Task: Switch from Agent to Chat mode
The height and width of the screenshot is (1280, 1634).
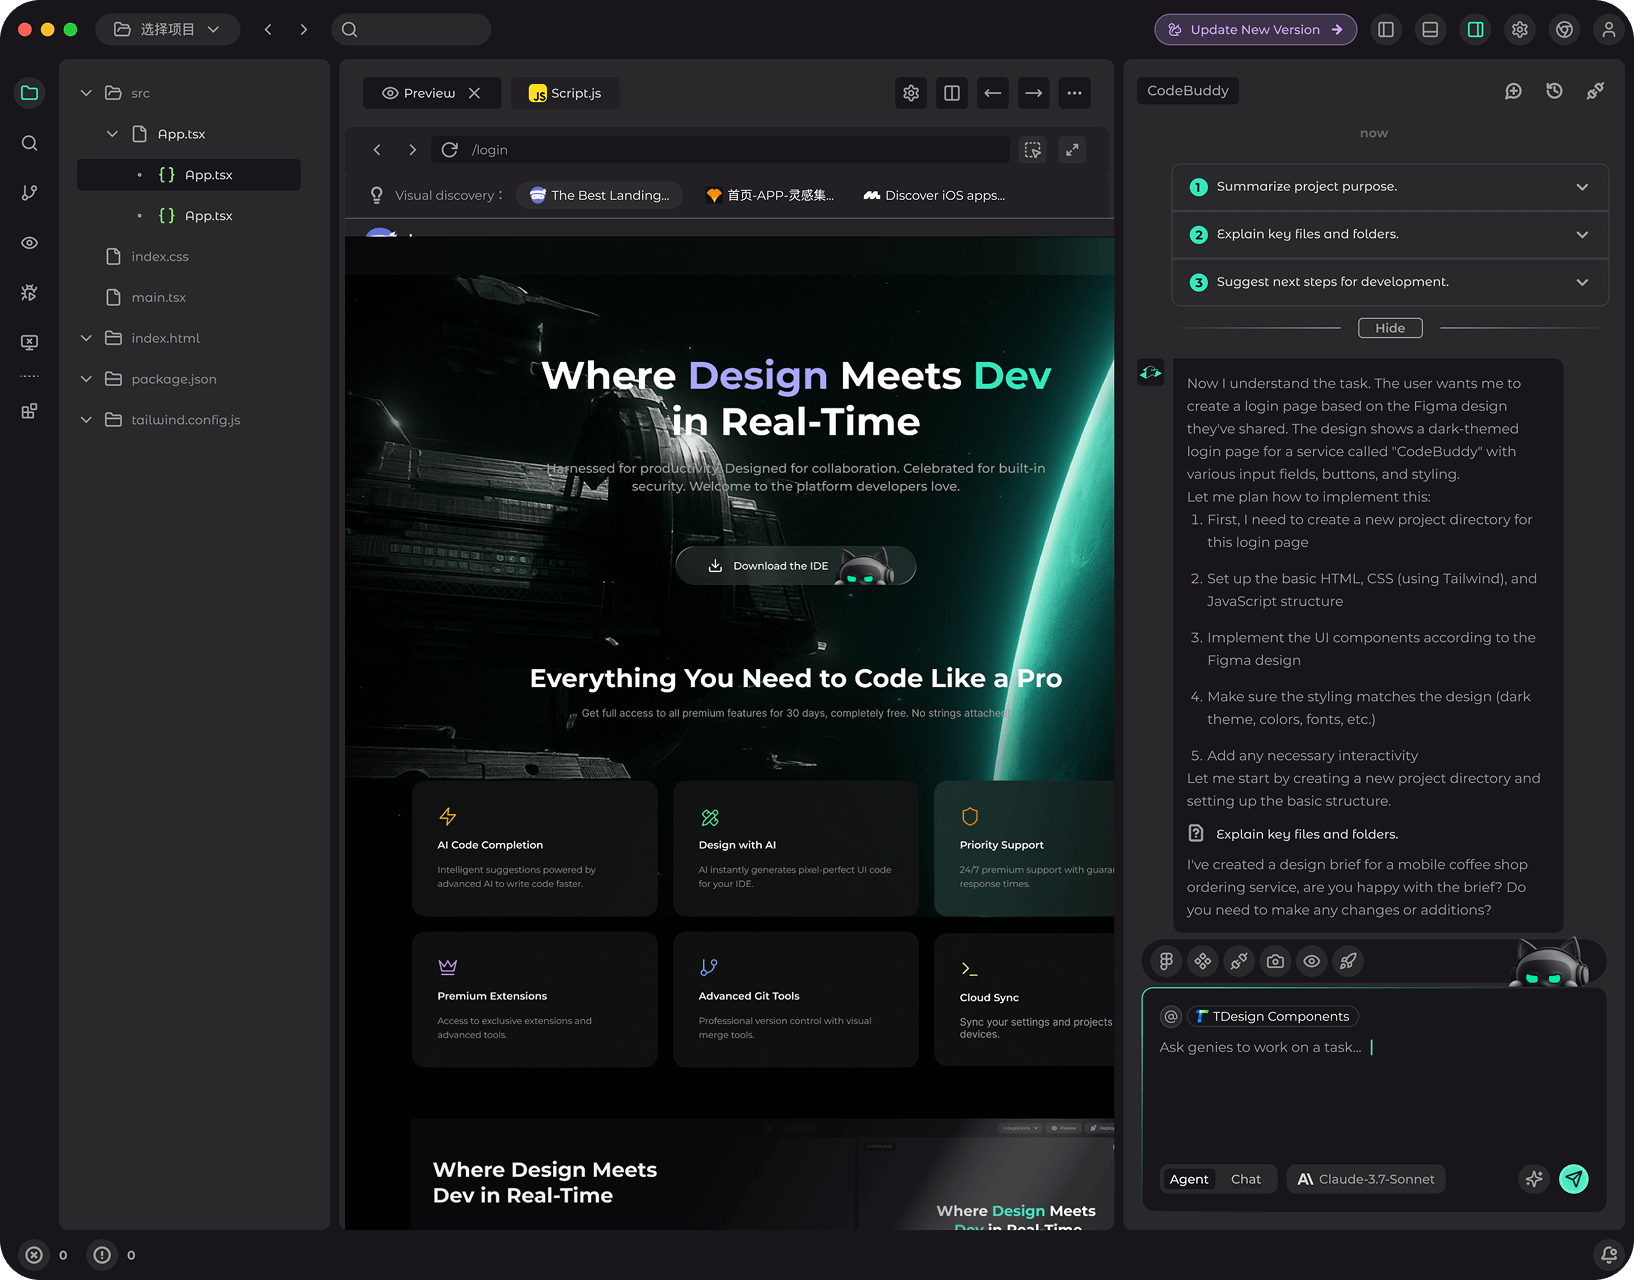Action: point(1246,1179)
